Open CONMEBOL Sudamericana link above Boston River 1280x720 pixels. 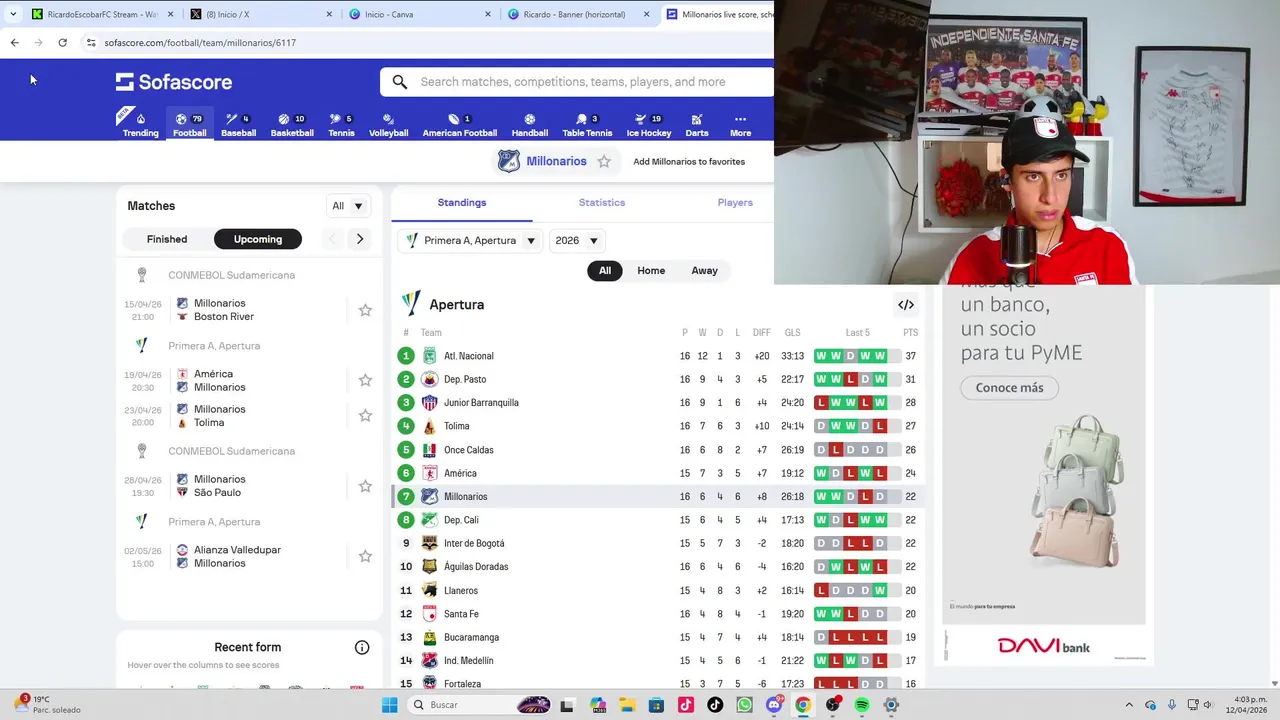click(x=231, y=275)
